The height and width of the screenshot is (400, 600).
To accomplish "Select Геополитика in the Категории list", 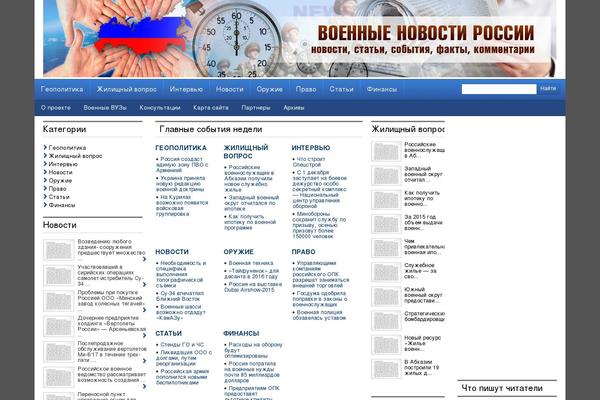I will pyautogui.click(x=67, y=147).
